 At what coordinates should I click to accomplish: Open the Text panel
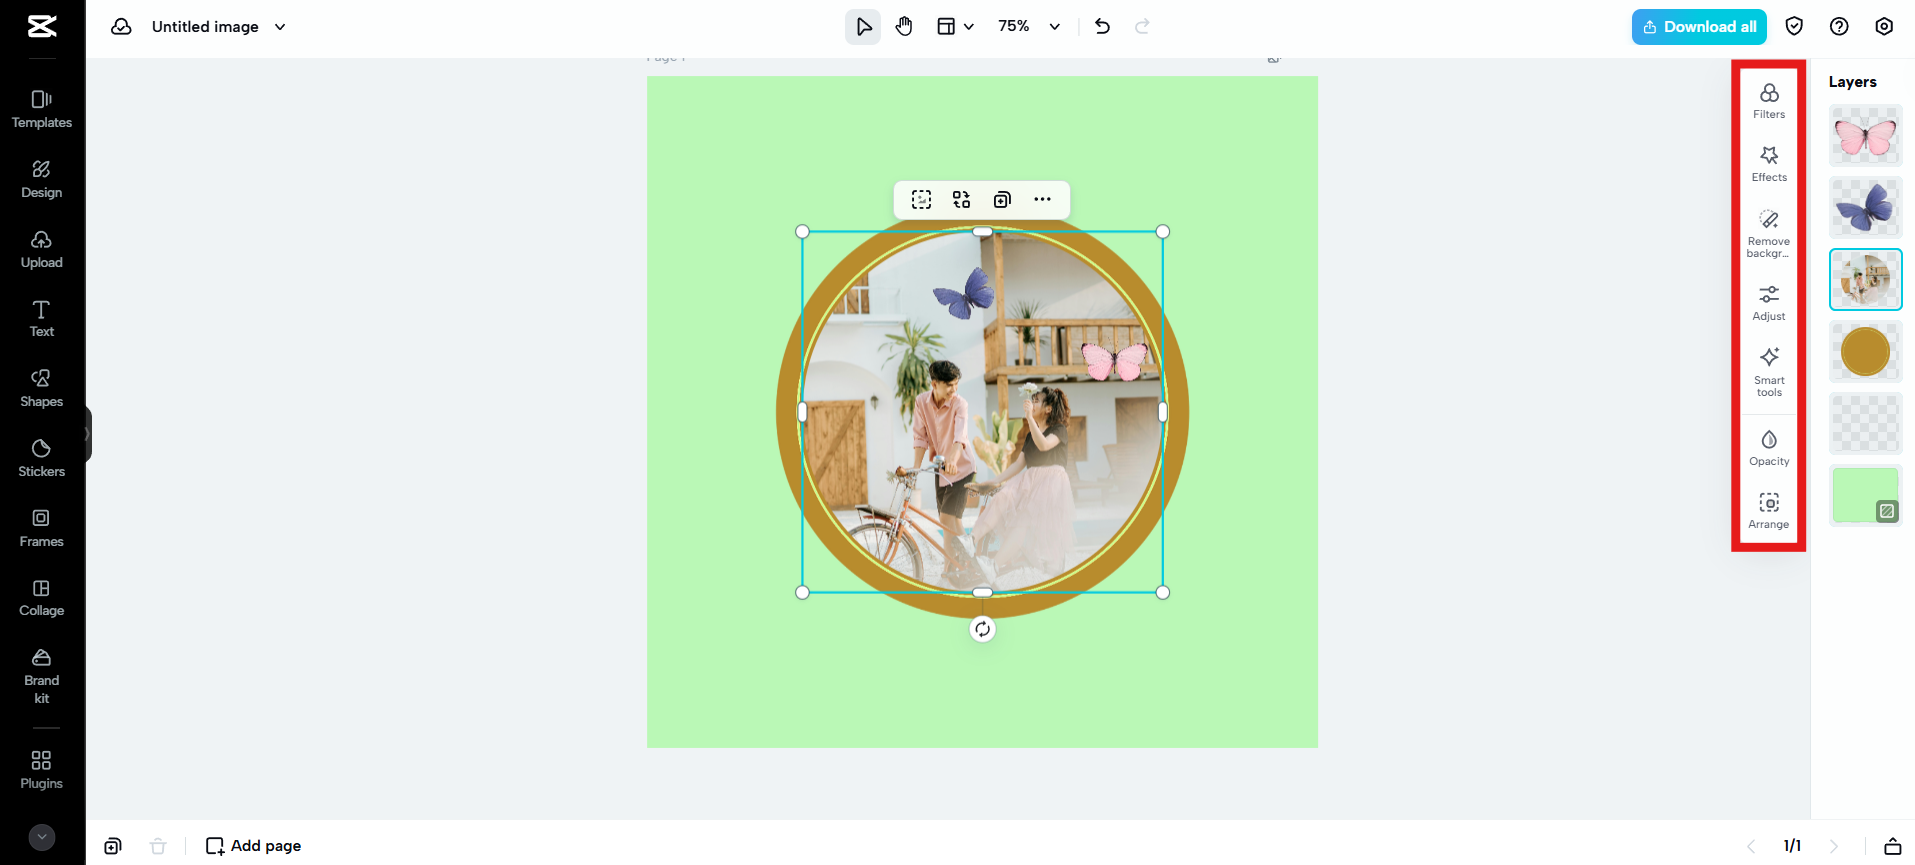click(x=42, y=318)
